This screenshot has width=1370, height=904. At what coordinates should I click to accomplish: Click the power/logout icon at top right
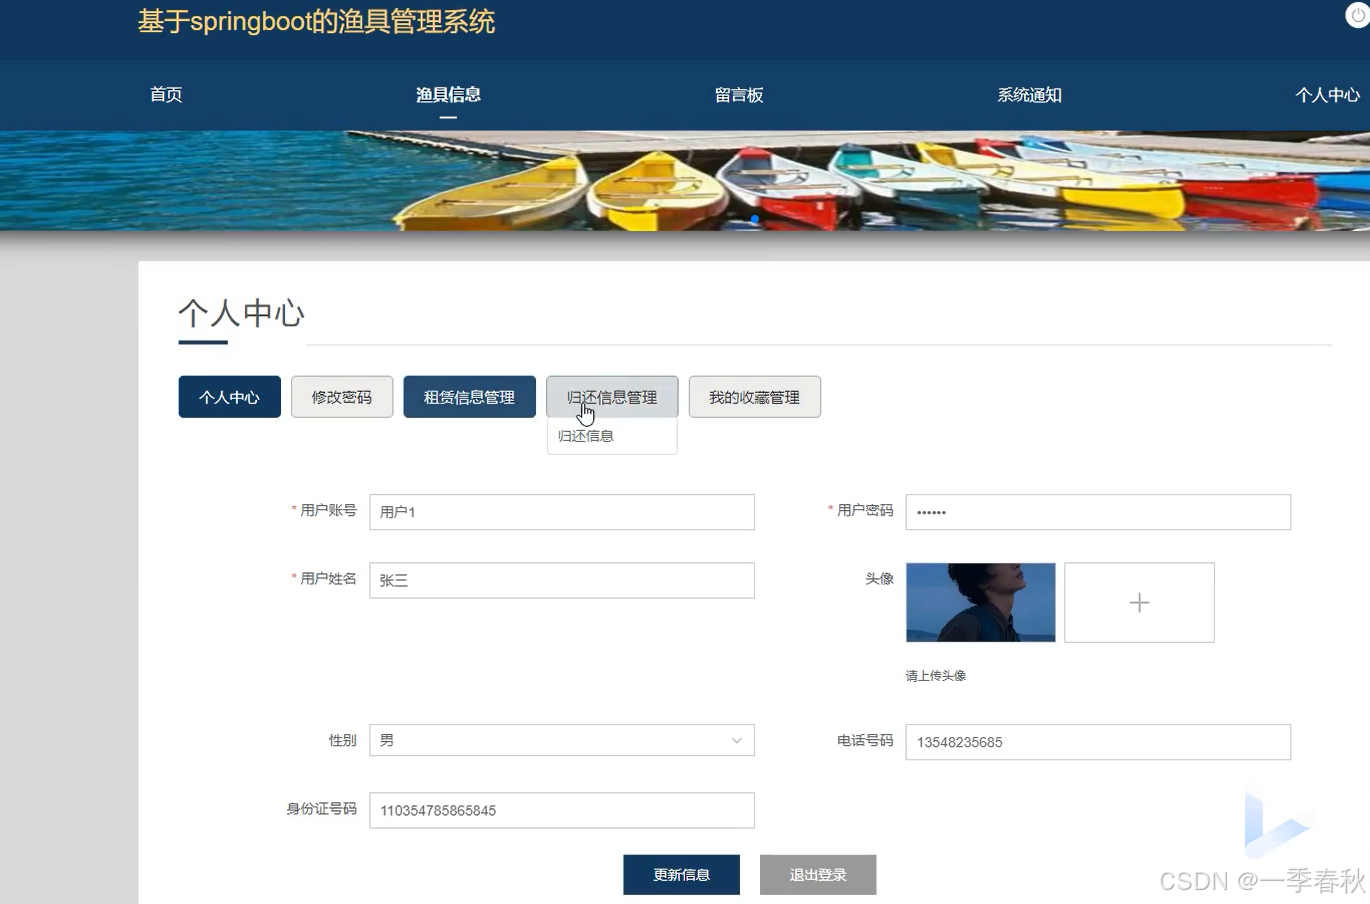(x=1356, y=15)
